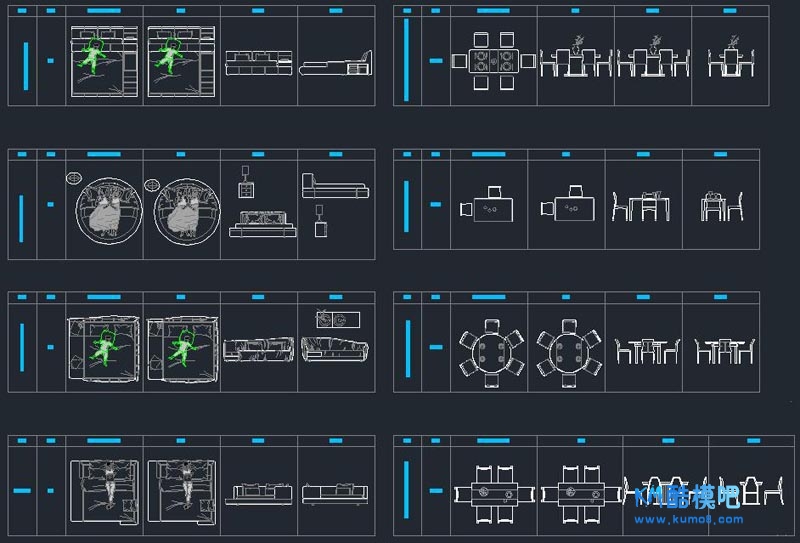Click the bed front elevation with pillows, bottom row
The width and height of the screenshot is (800, 543).
coord(258,492)
